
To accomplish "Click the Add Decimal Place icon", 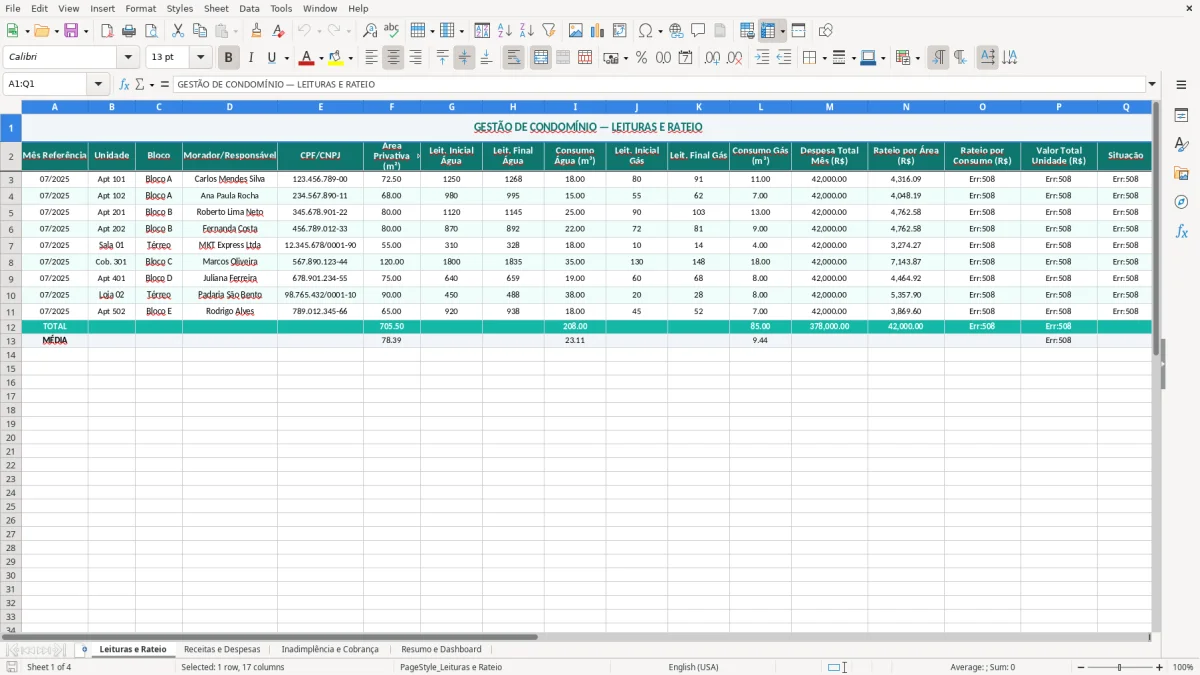I will [x=712, y=58].
